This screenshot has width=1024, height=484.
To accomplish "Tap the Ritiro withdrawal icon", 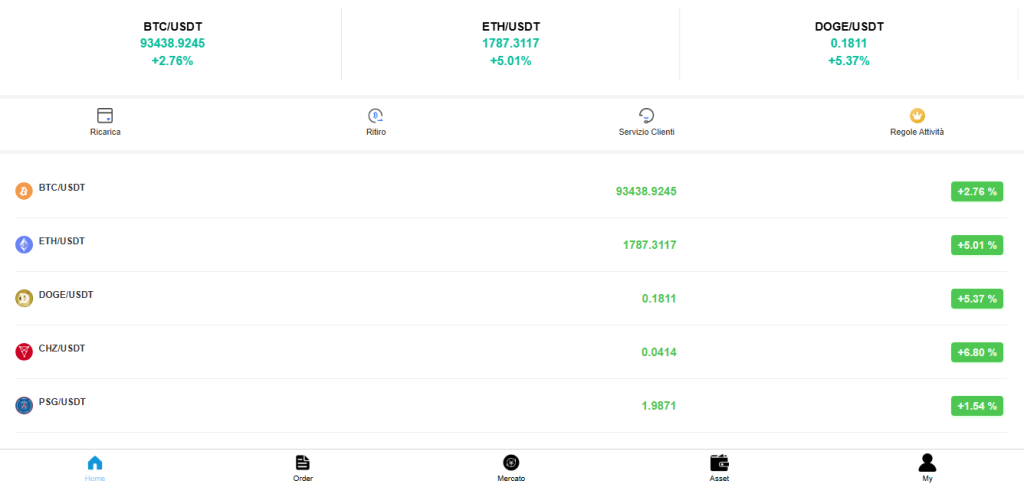I will coord(376,116).
